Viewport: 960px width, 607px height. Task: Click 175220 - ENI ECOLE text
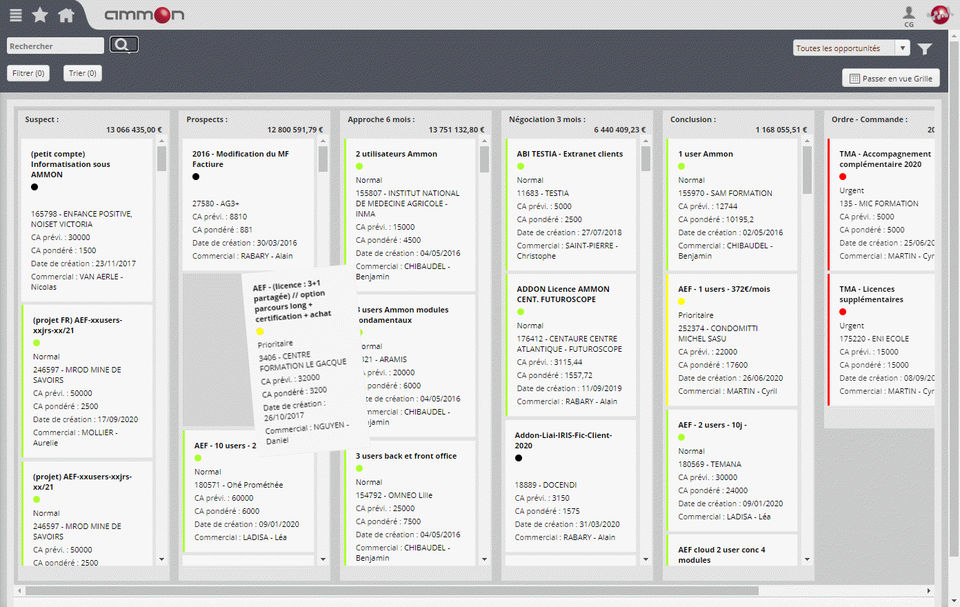click(874, 339)
